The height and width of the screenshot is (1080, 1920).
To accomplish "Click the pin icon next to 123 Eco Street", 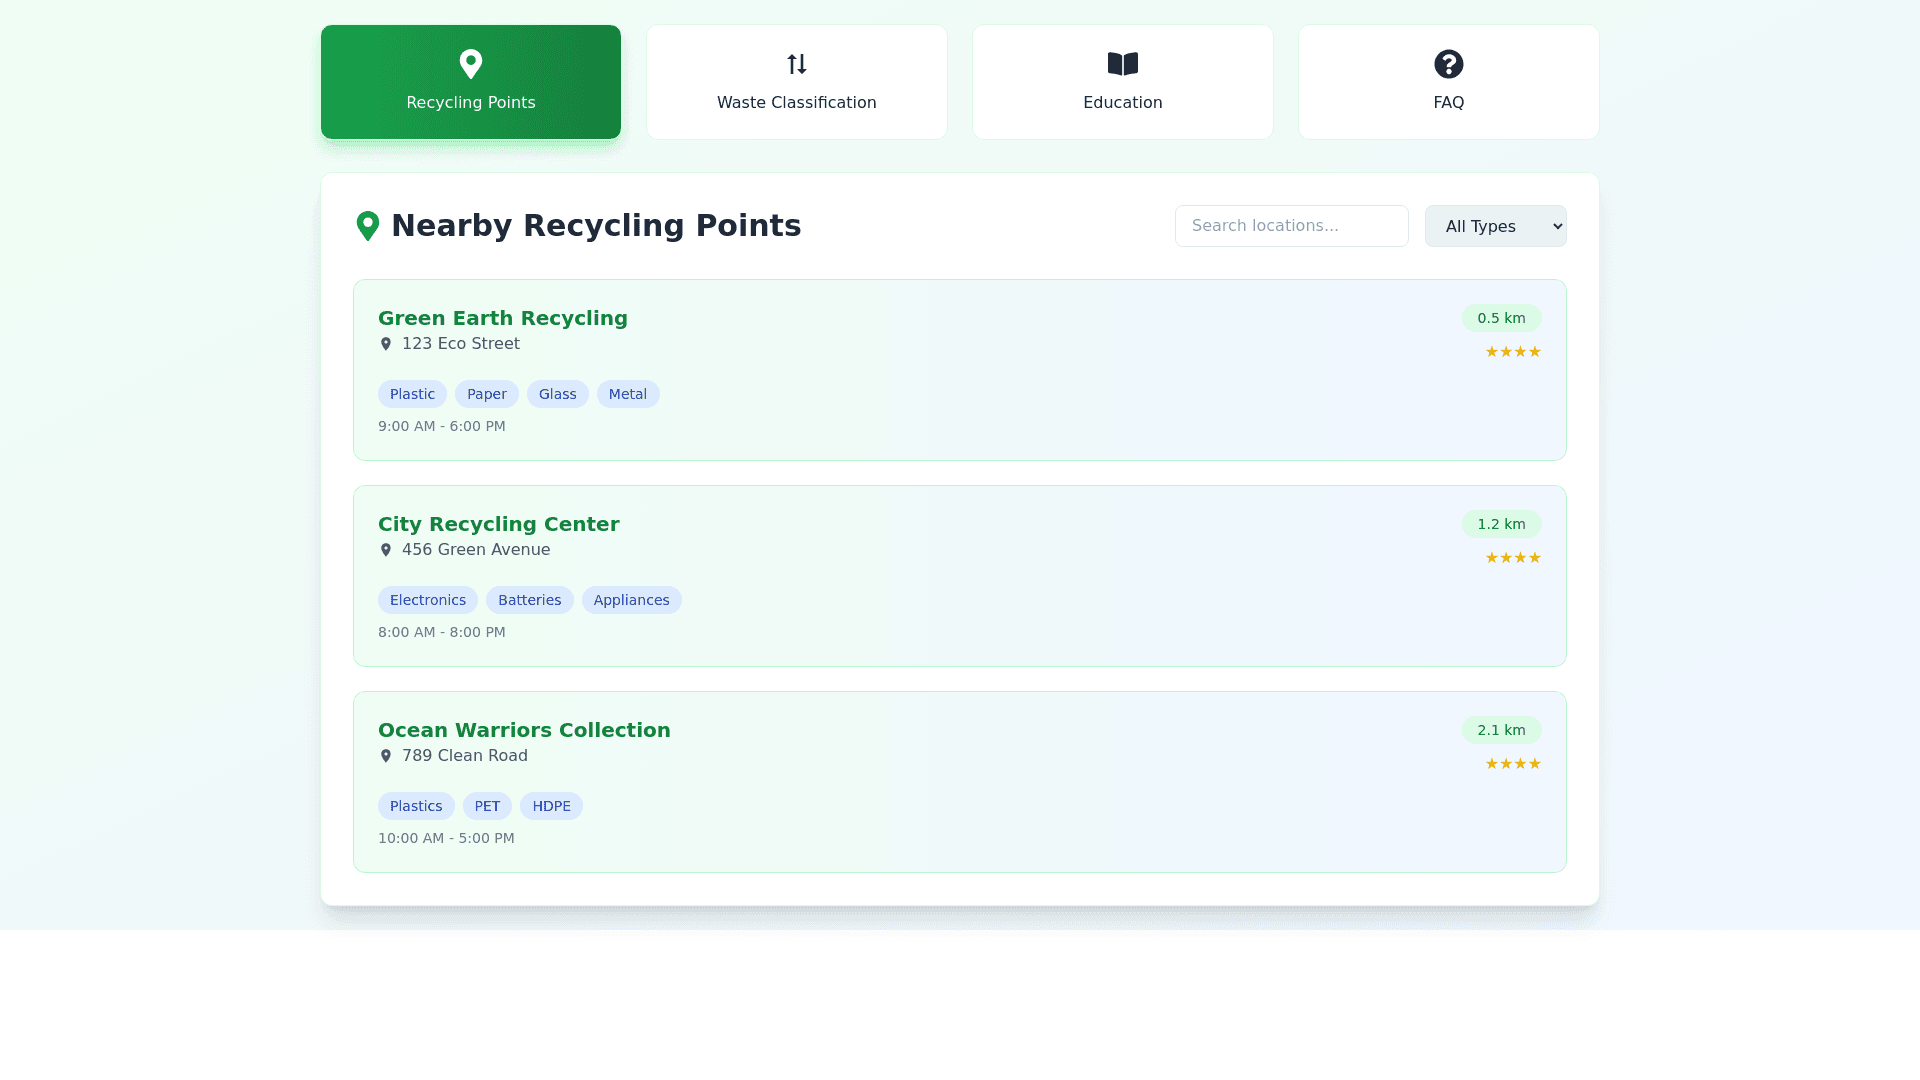I will click(x=386, y=344).
